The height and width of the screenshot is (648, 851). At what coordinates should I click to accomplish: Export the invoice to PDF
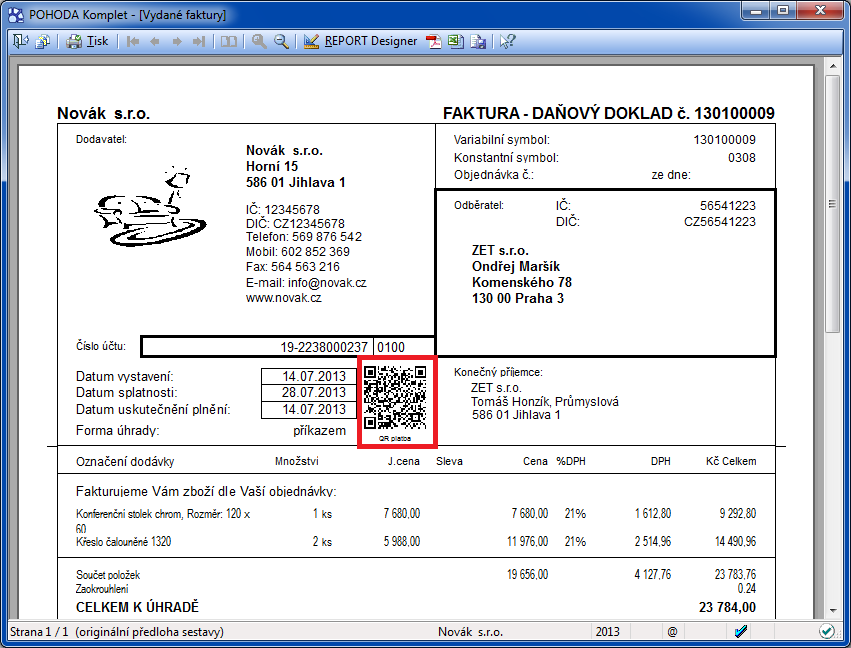pyautogui.click(x=434, y=41)
